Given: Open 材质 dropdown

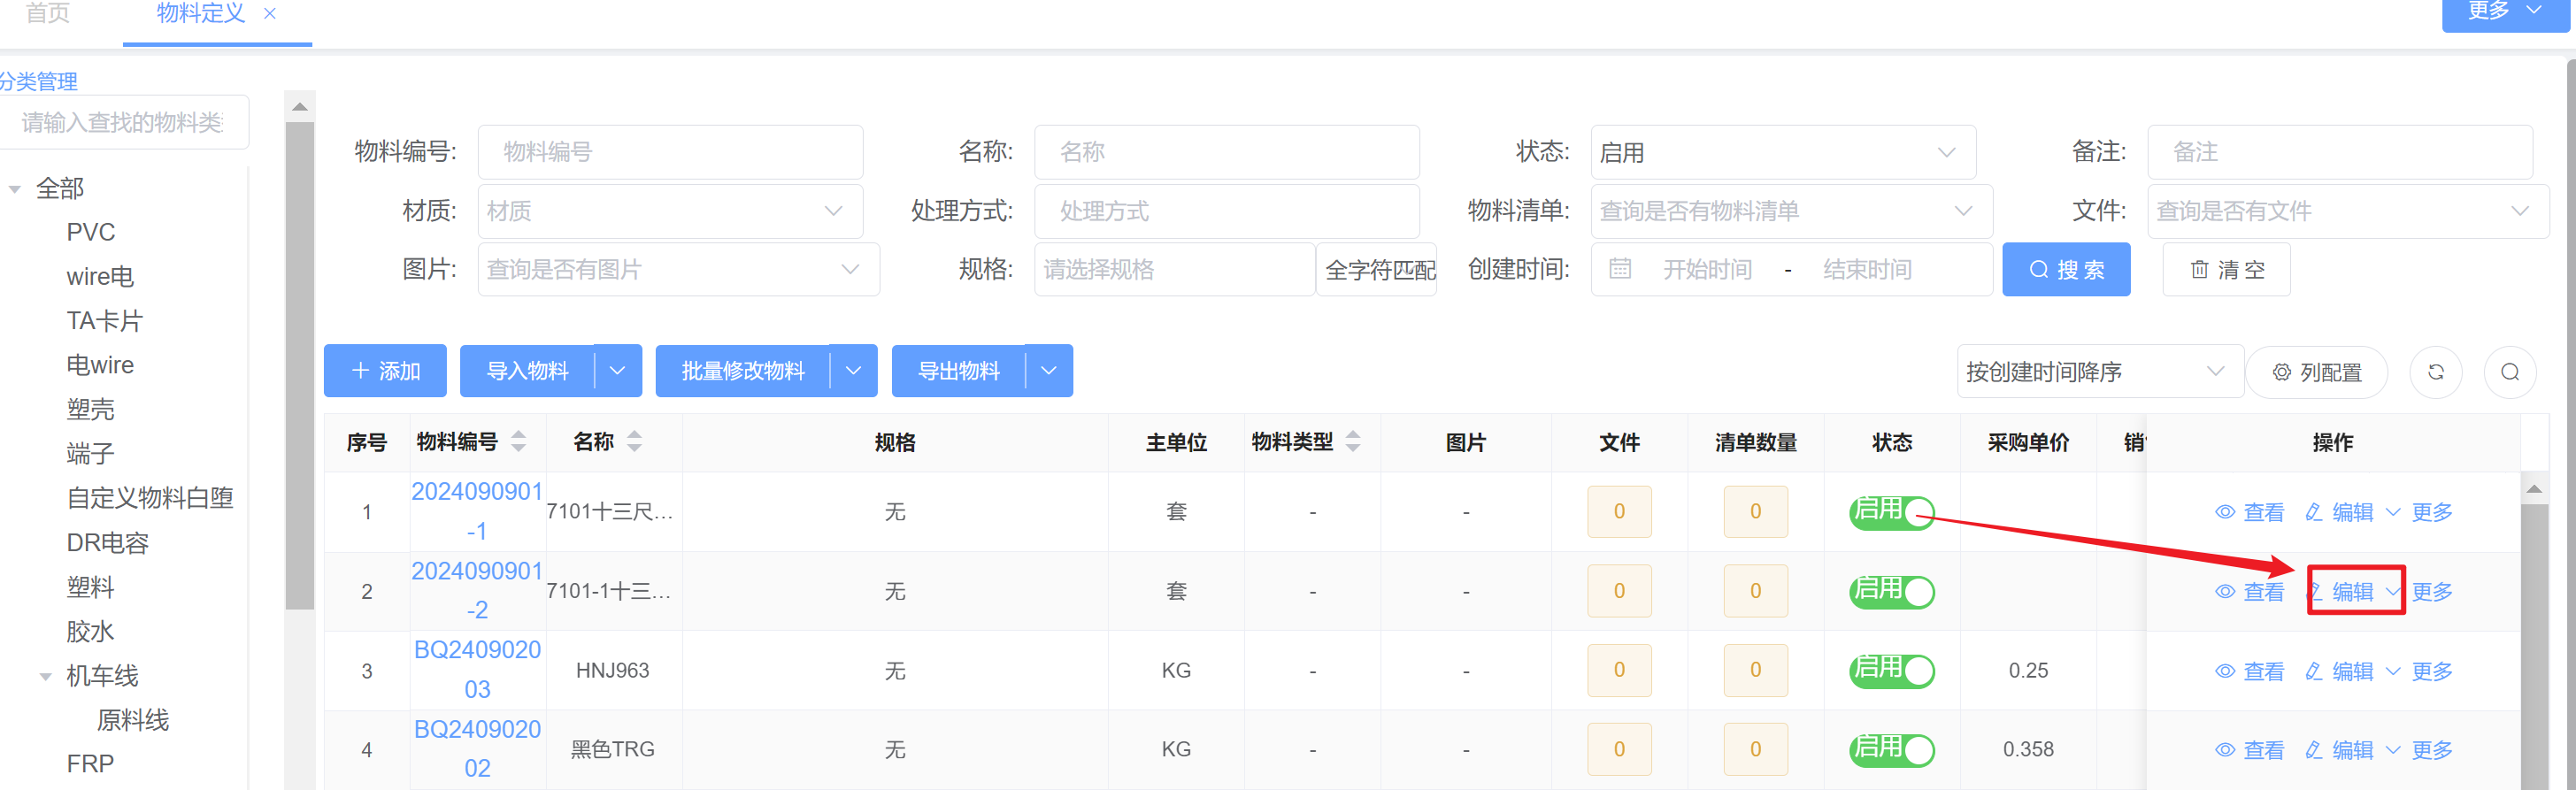Looking at the screenshot, I should pyautogui.click(x=670, y=211).
